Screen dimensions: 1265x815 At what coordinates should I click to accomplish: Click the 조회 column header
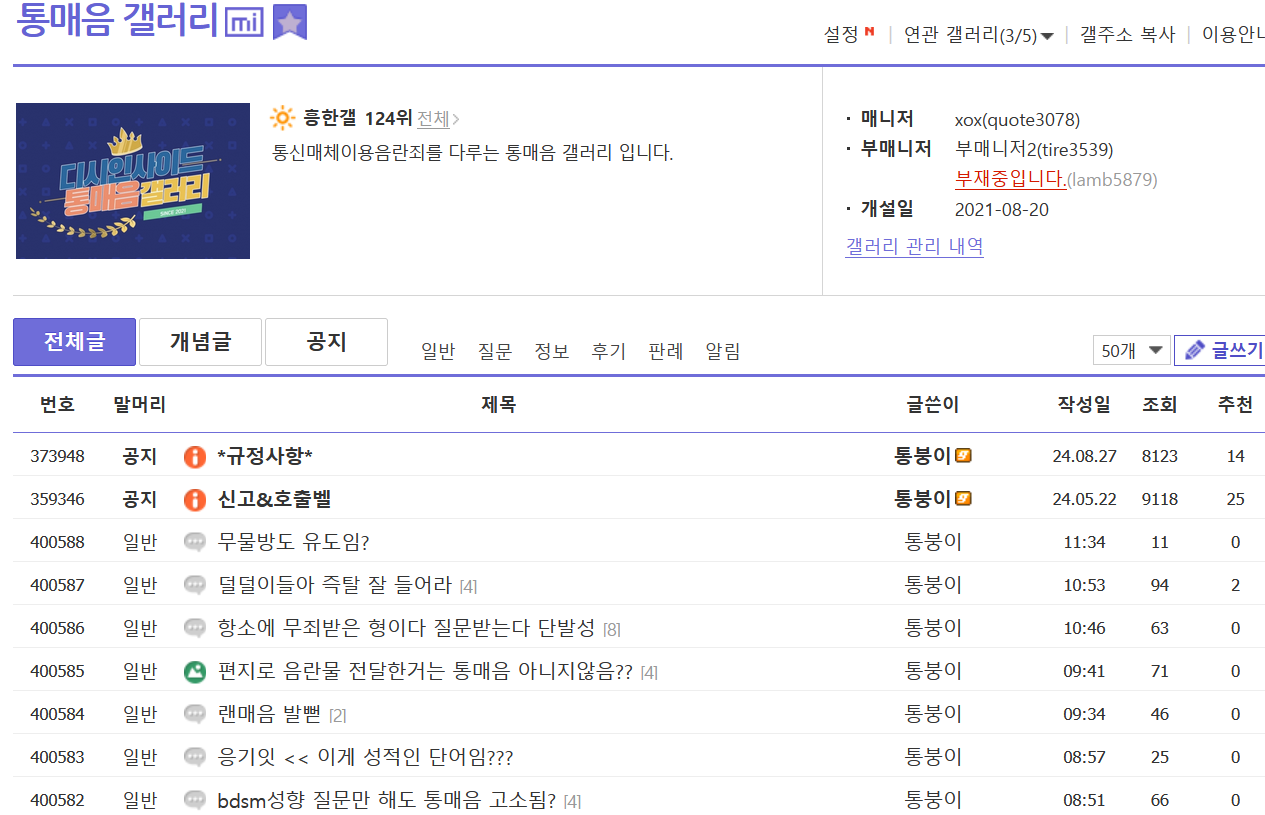coord(1160,405)
